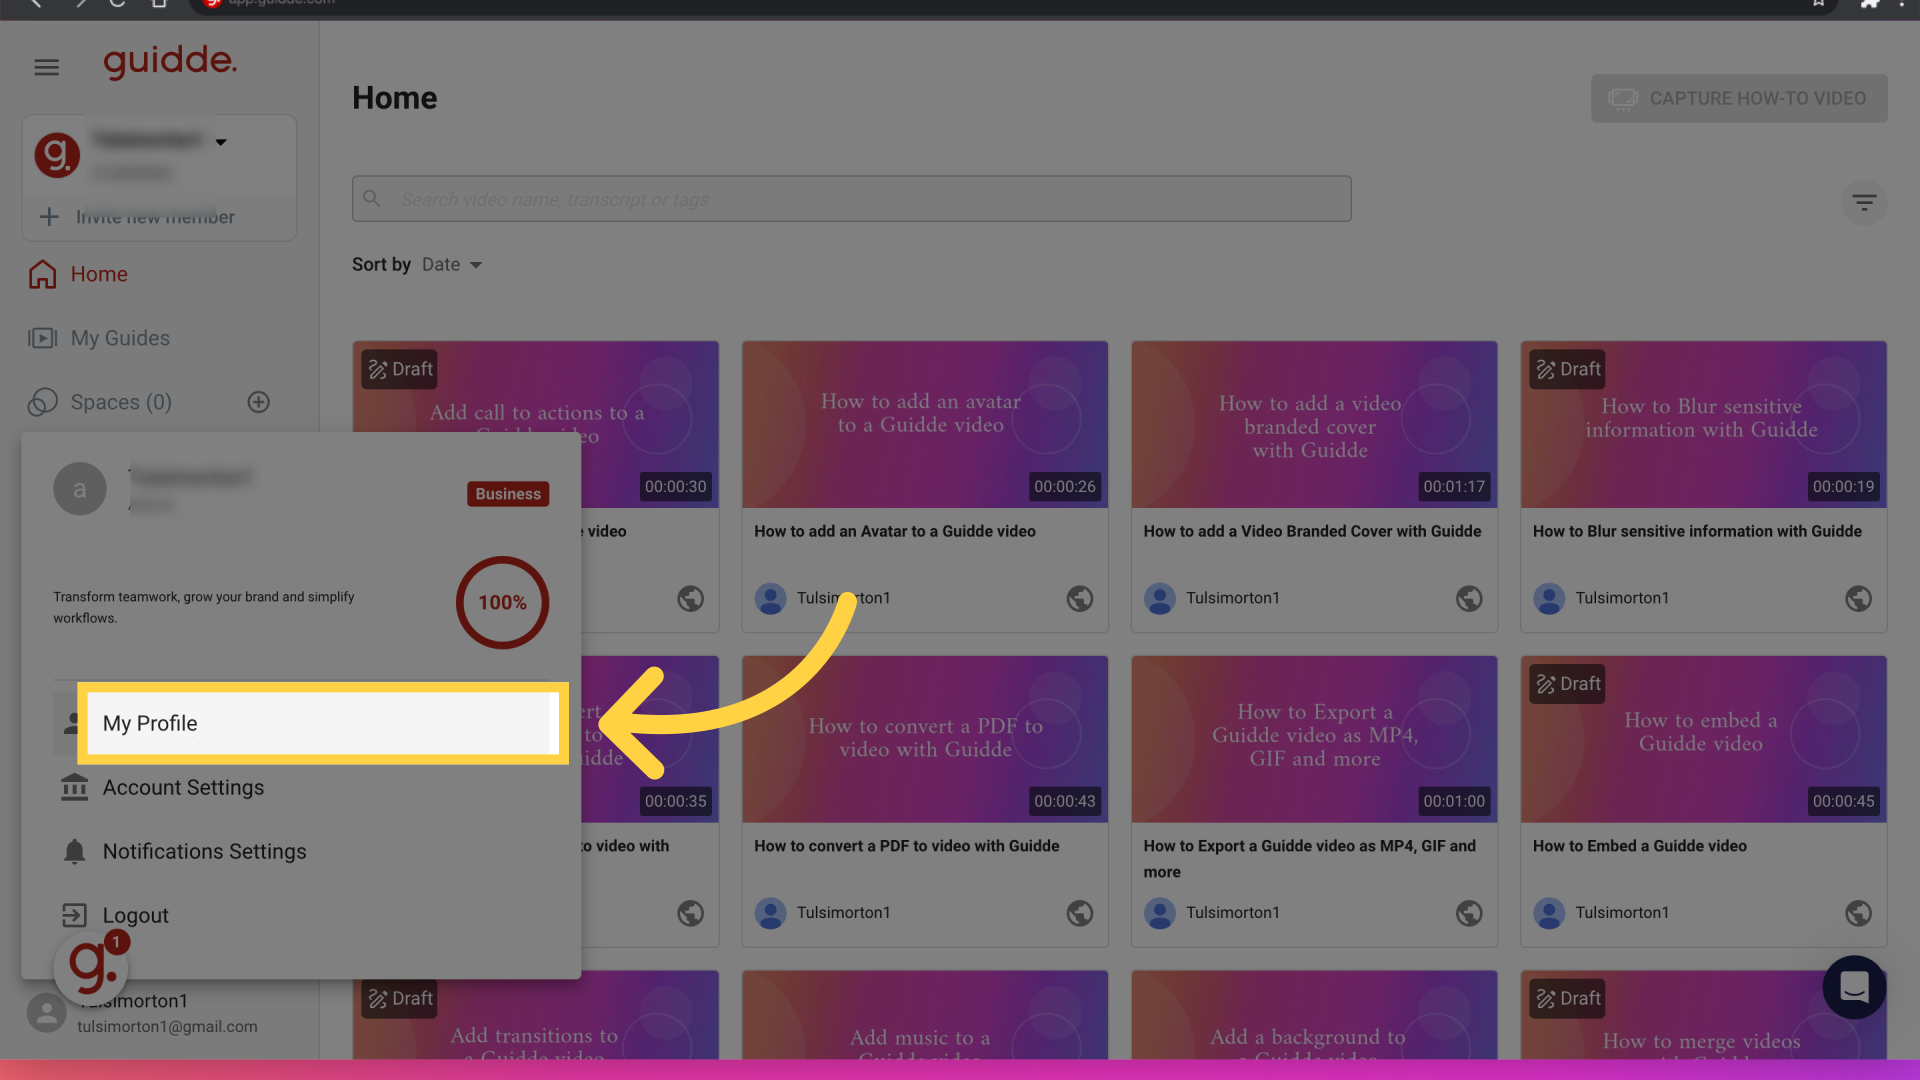Open 'Add music to a' video thumbnail
1920x1080 pixels.
point(925,1015)
